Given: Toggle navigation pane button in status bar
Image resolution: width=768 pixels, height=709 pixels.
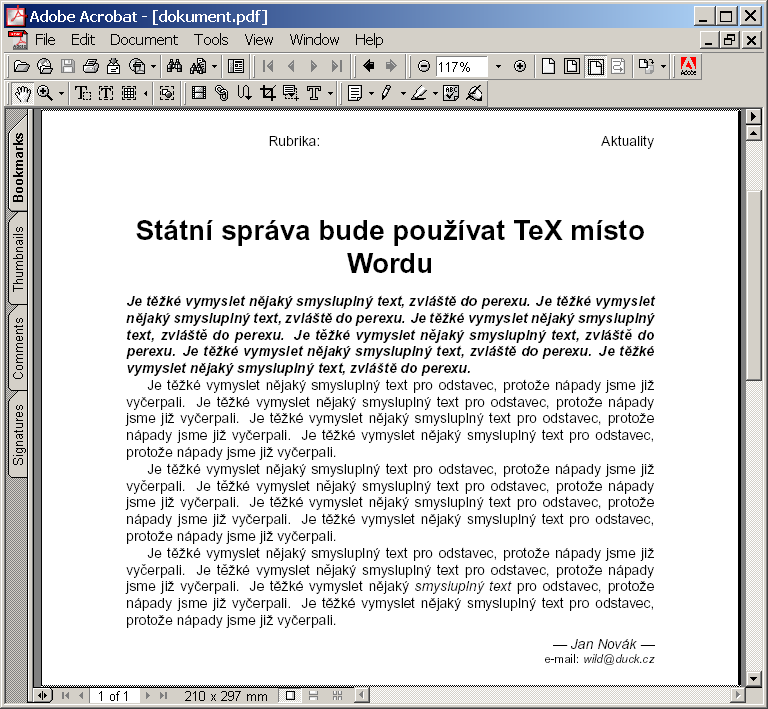Looking at the screenshot, I should click(x=43, y=696).
